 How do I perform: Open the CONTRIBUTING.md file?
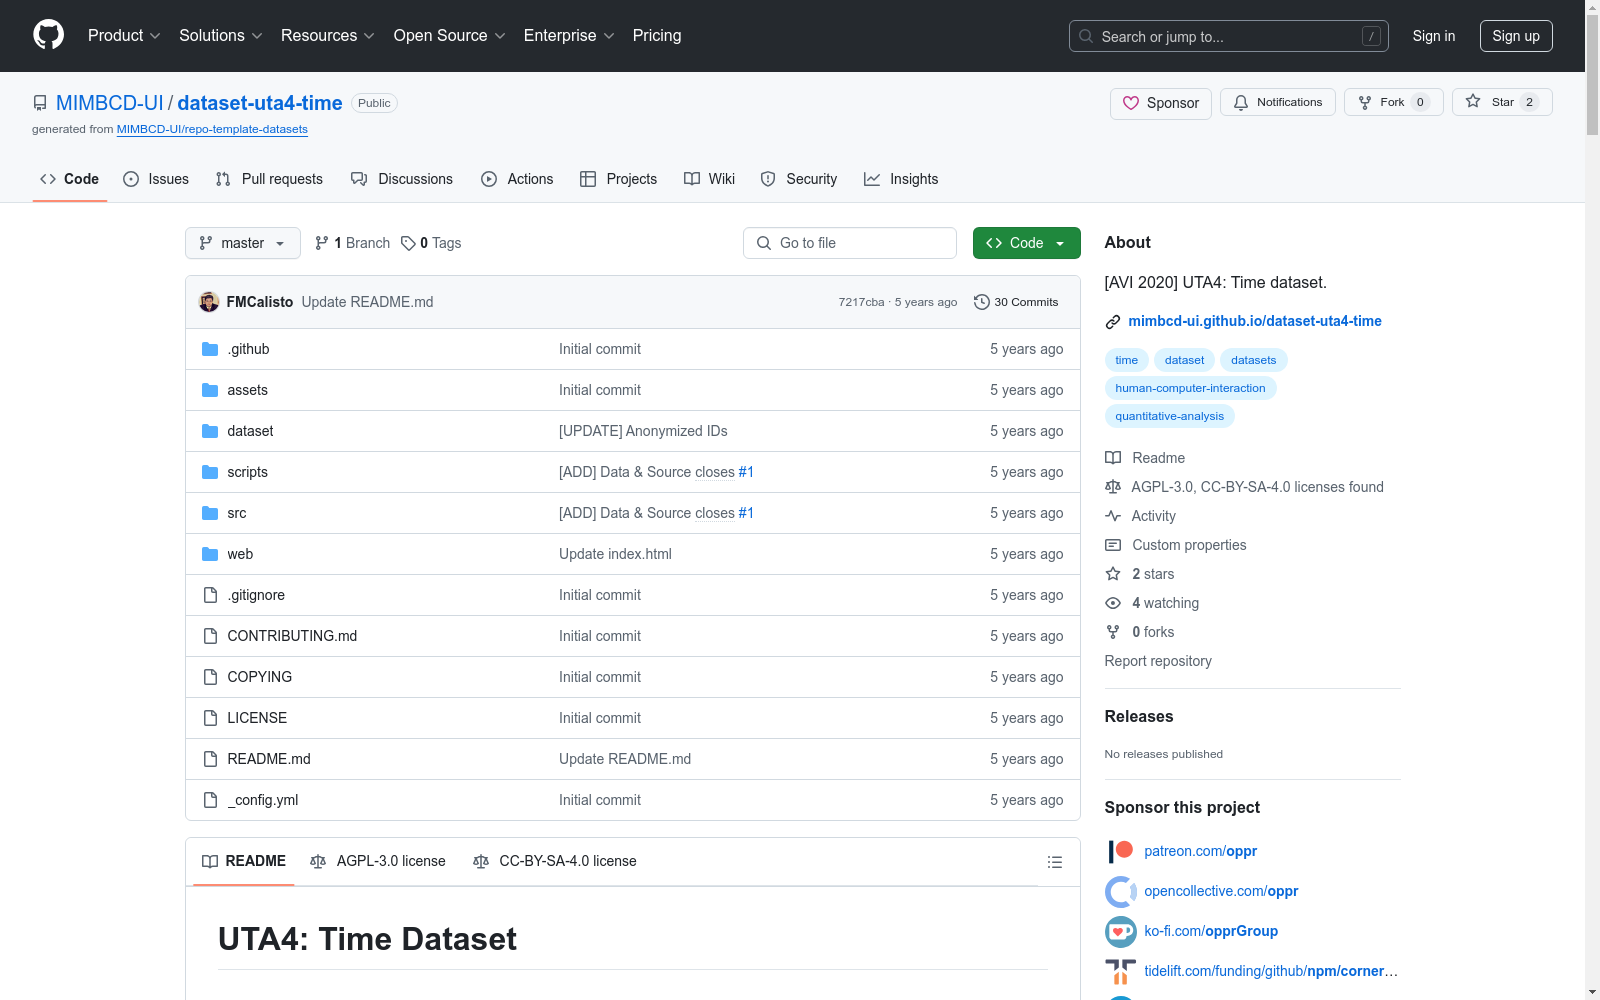click(x=292, y=636)
